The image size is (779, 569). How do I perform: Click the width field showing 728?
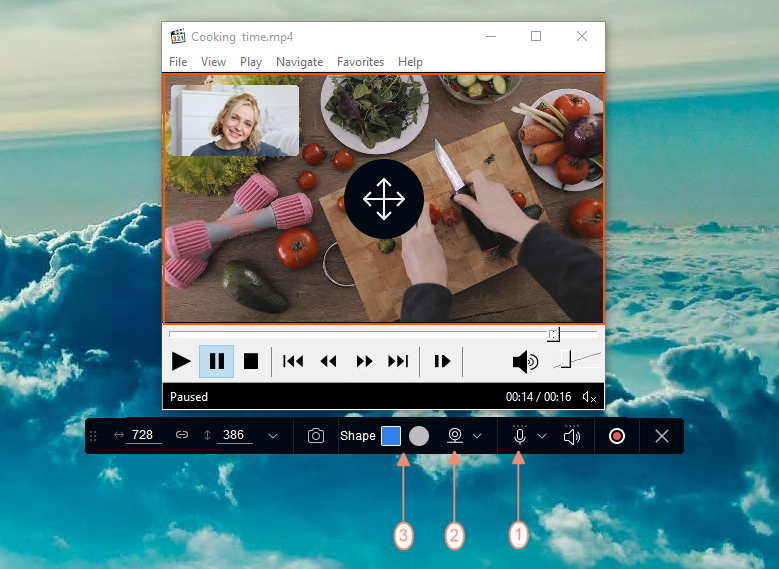click(x=144, y=435)
